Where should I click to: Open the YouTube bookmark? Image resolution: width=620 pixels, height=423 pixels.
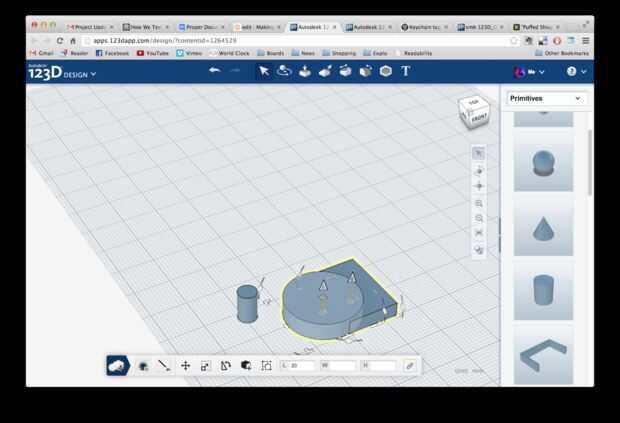(153, 53)
